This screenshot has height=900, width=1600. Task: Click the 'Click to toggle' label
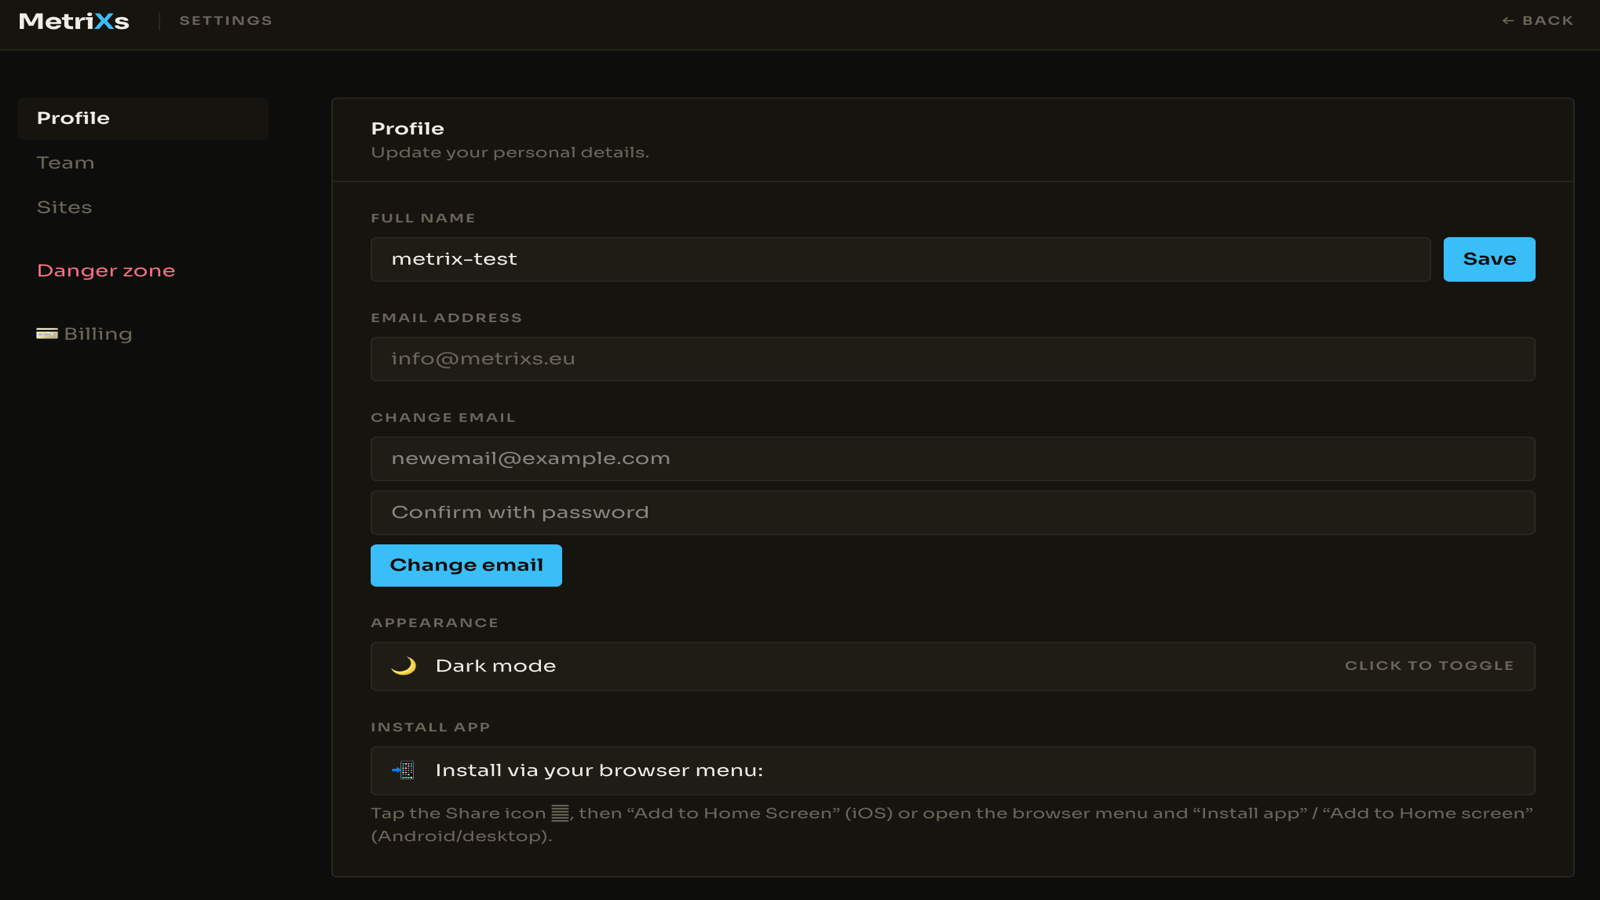point(1429,666)
